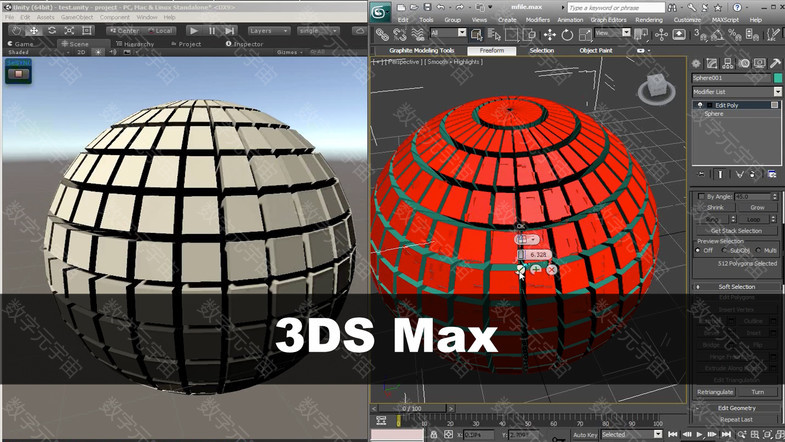The image size is (785, 442).
Task: Toggle Edit Poly modifier lightbulb
Action: (700, 105)
